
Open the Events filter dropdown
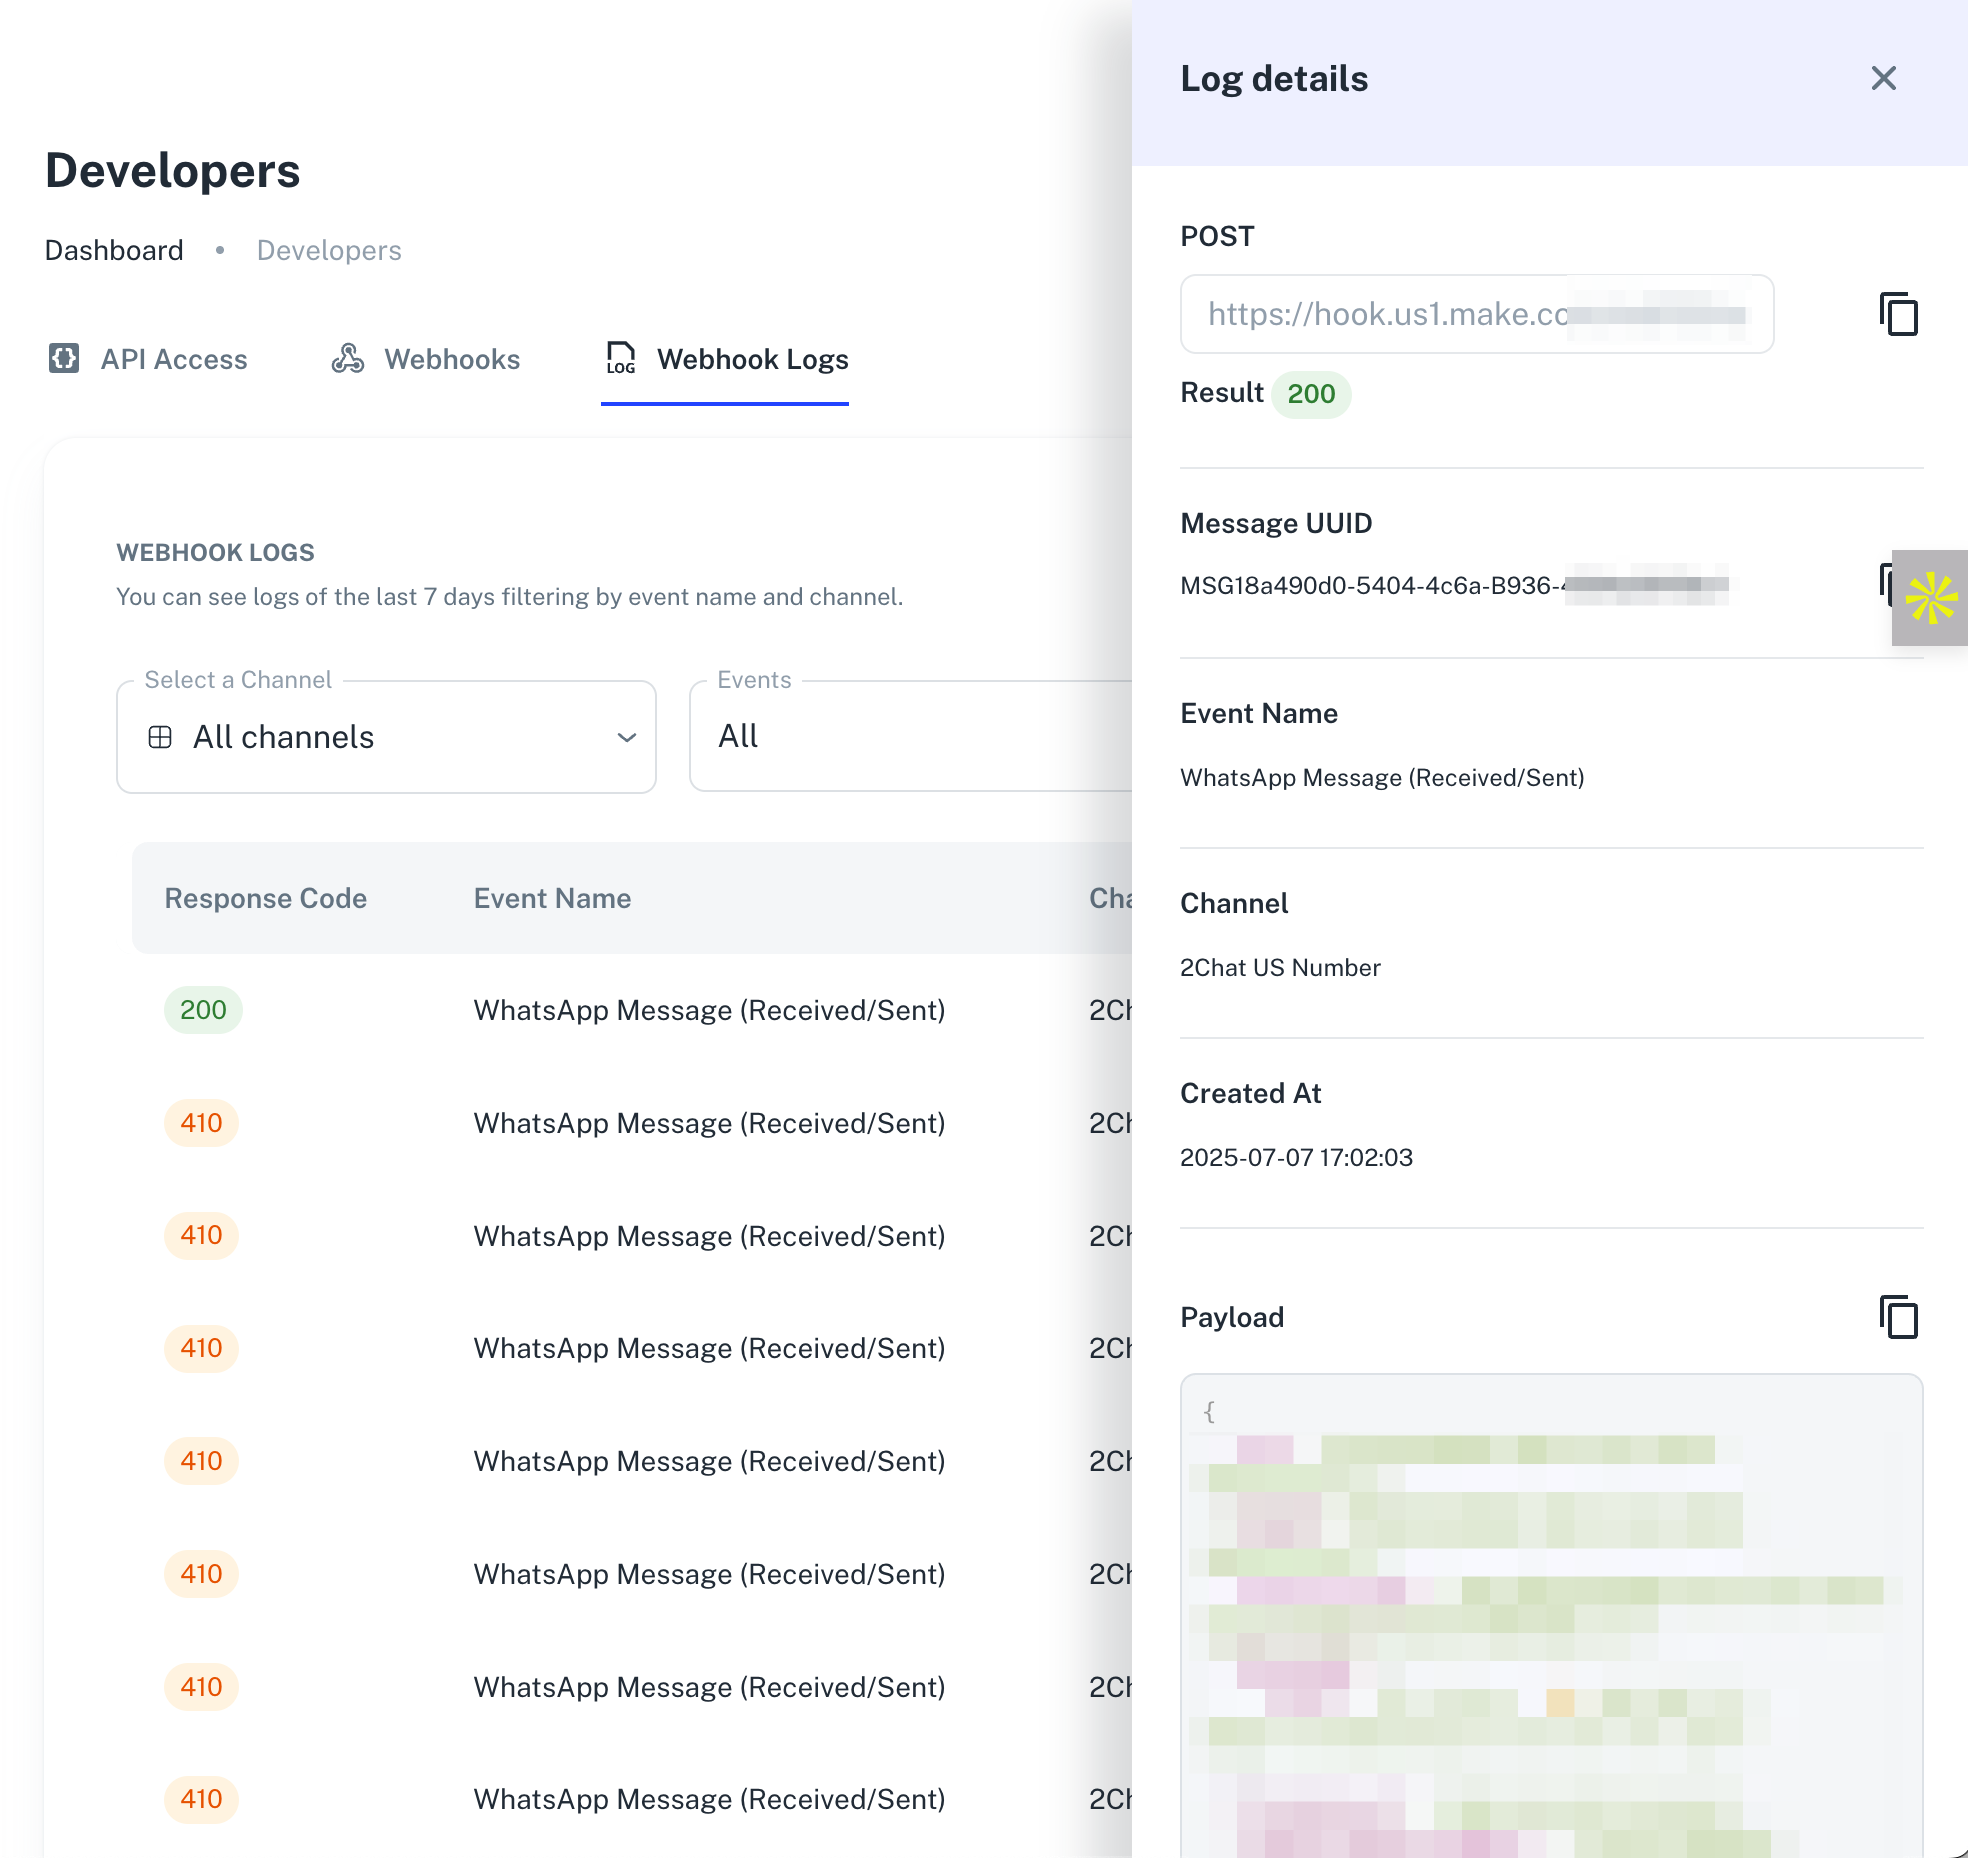(910, 736)
